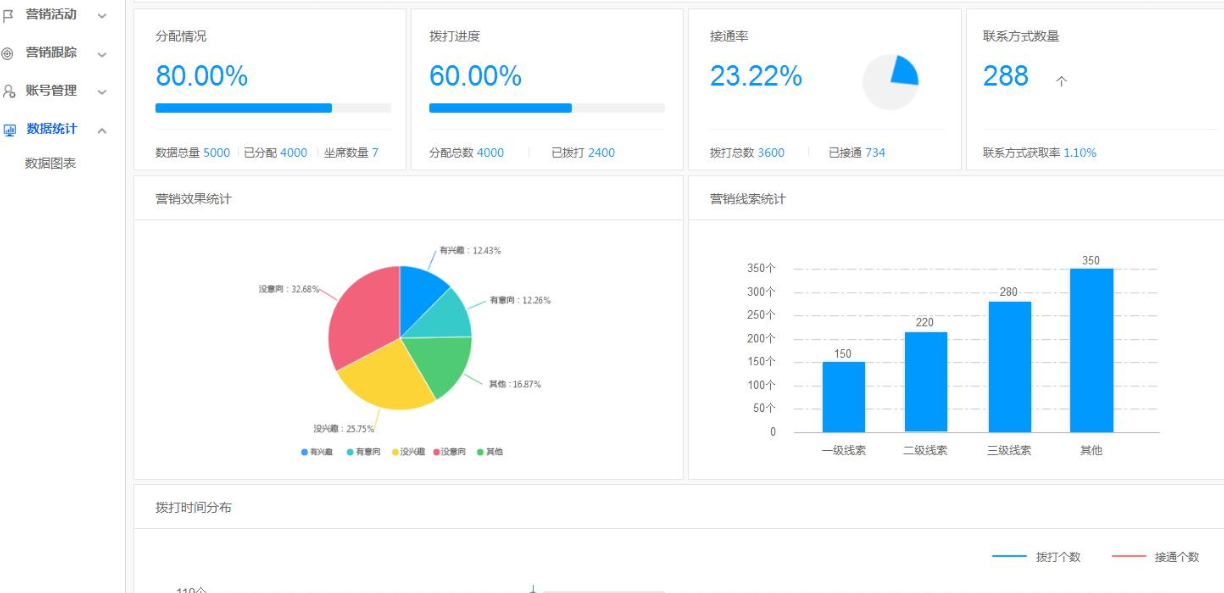Click the small pie icon in 接通率 card
The image size is (1224, 593).
[890, 82]
